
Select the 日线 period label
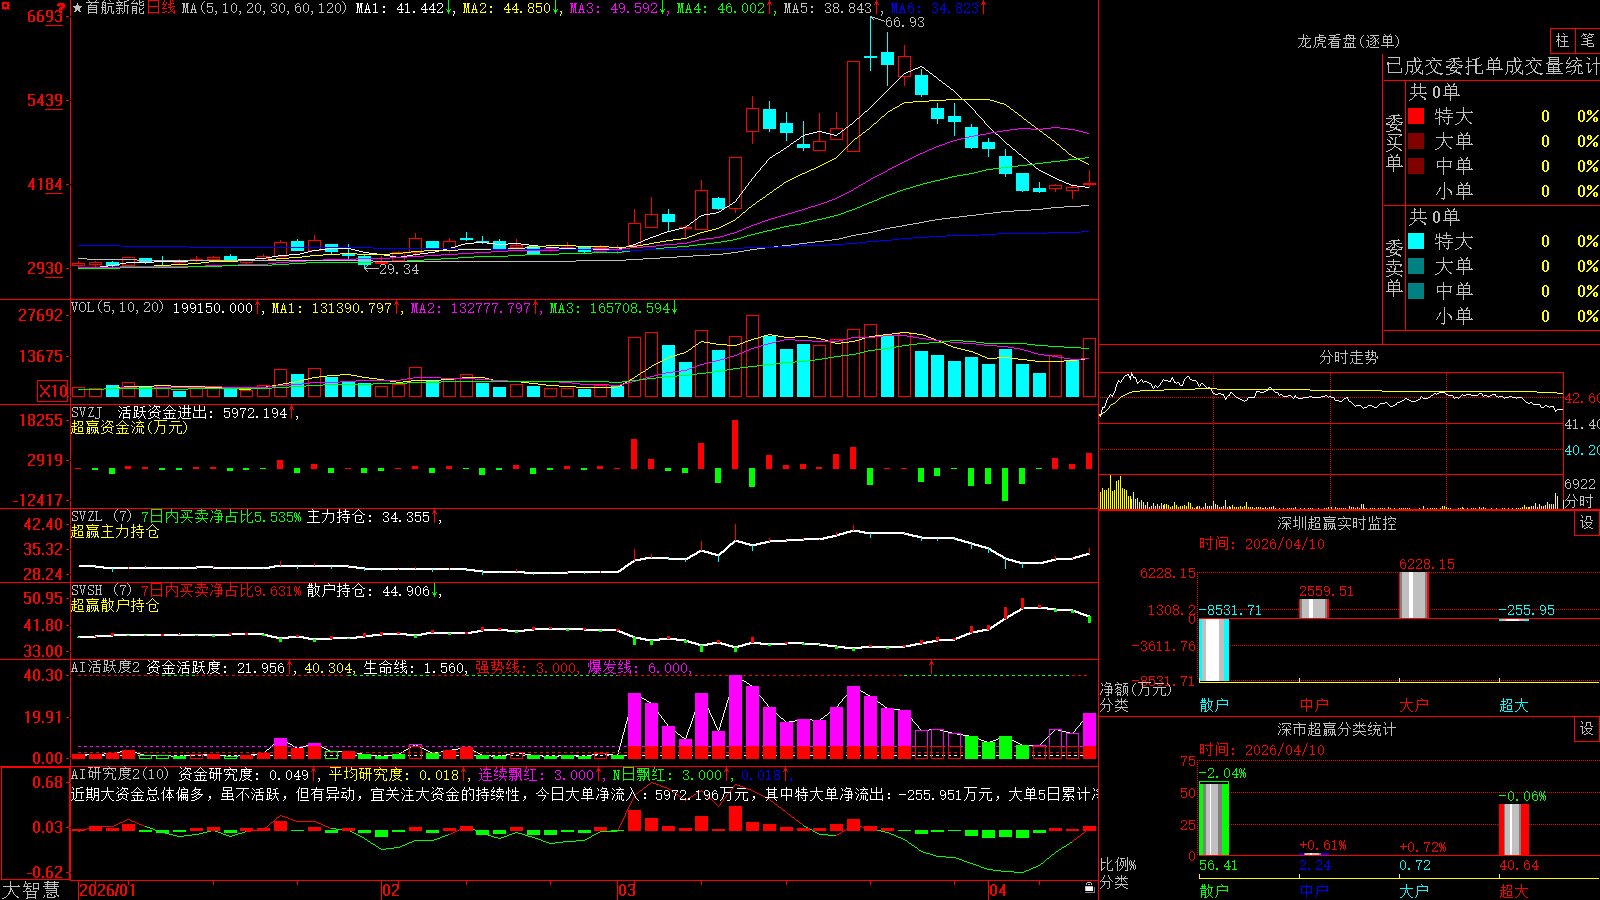point(161,8)
